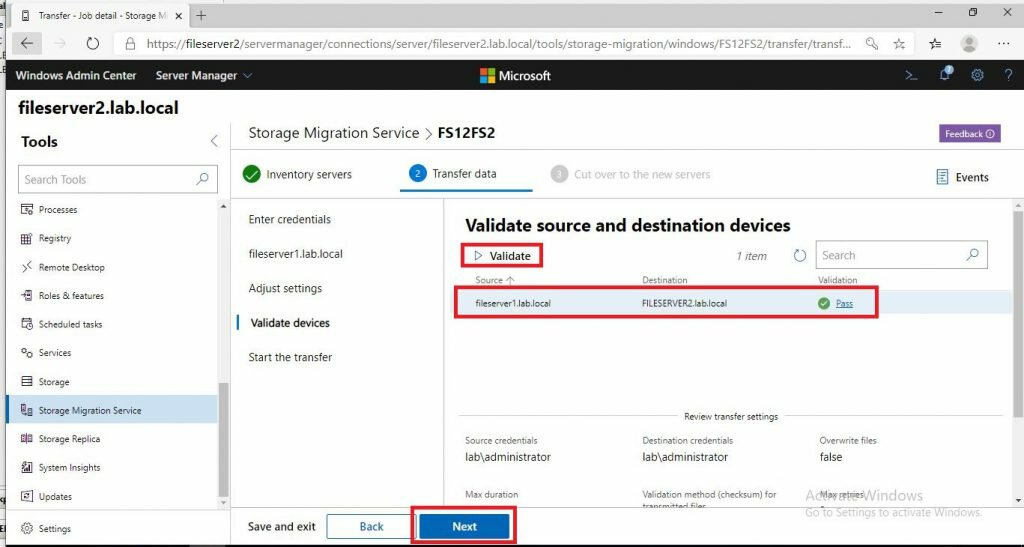Image resolution: width=1024 pixels, height=547 pixels.
Task: Add the page to favorites with the star icon
Action: pyautogui.click(x=899, y=44)
